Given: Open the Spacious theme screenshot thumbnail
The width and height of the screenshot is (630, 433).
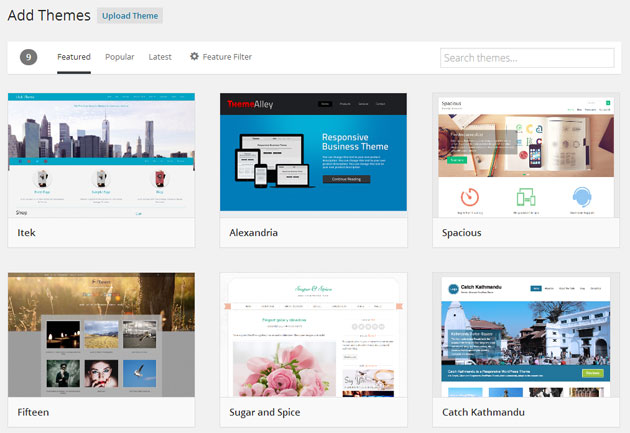Looking at the screenshot, I should [526, 155].
